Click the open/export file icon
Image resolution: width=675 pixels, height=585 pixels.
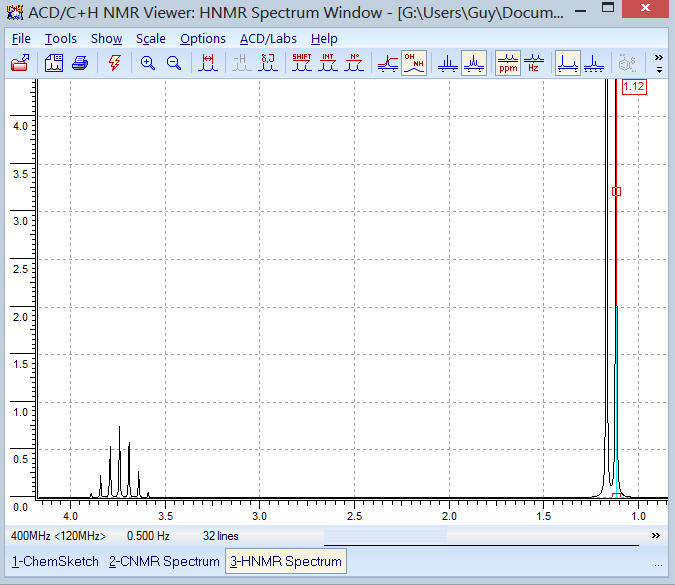pos(19,63)
